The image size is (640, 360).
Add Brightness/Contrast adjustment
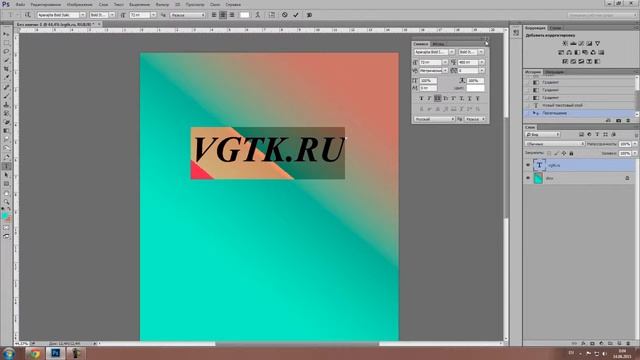tap(565, 43)
